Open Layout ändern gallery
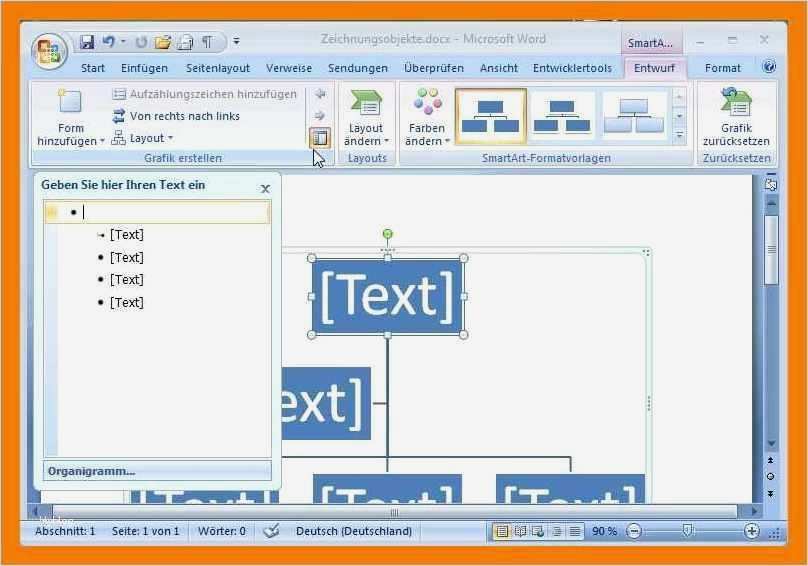This screenshot has width=808, height=566. point(366,118)
